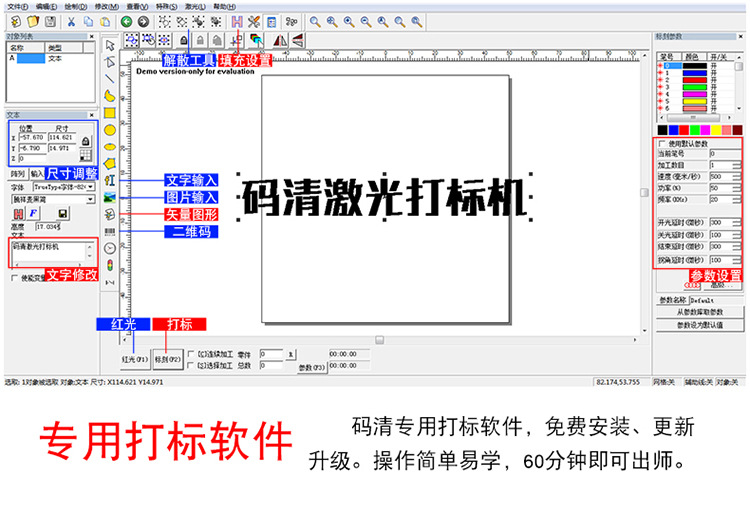Switch to the 阵列 tab
This screenshot has width=750, height=515.
click(18, 174)
